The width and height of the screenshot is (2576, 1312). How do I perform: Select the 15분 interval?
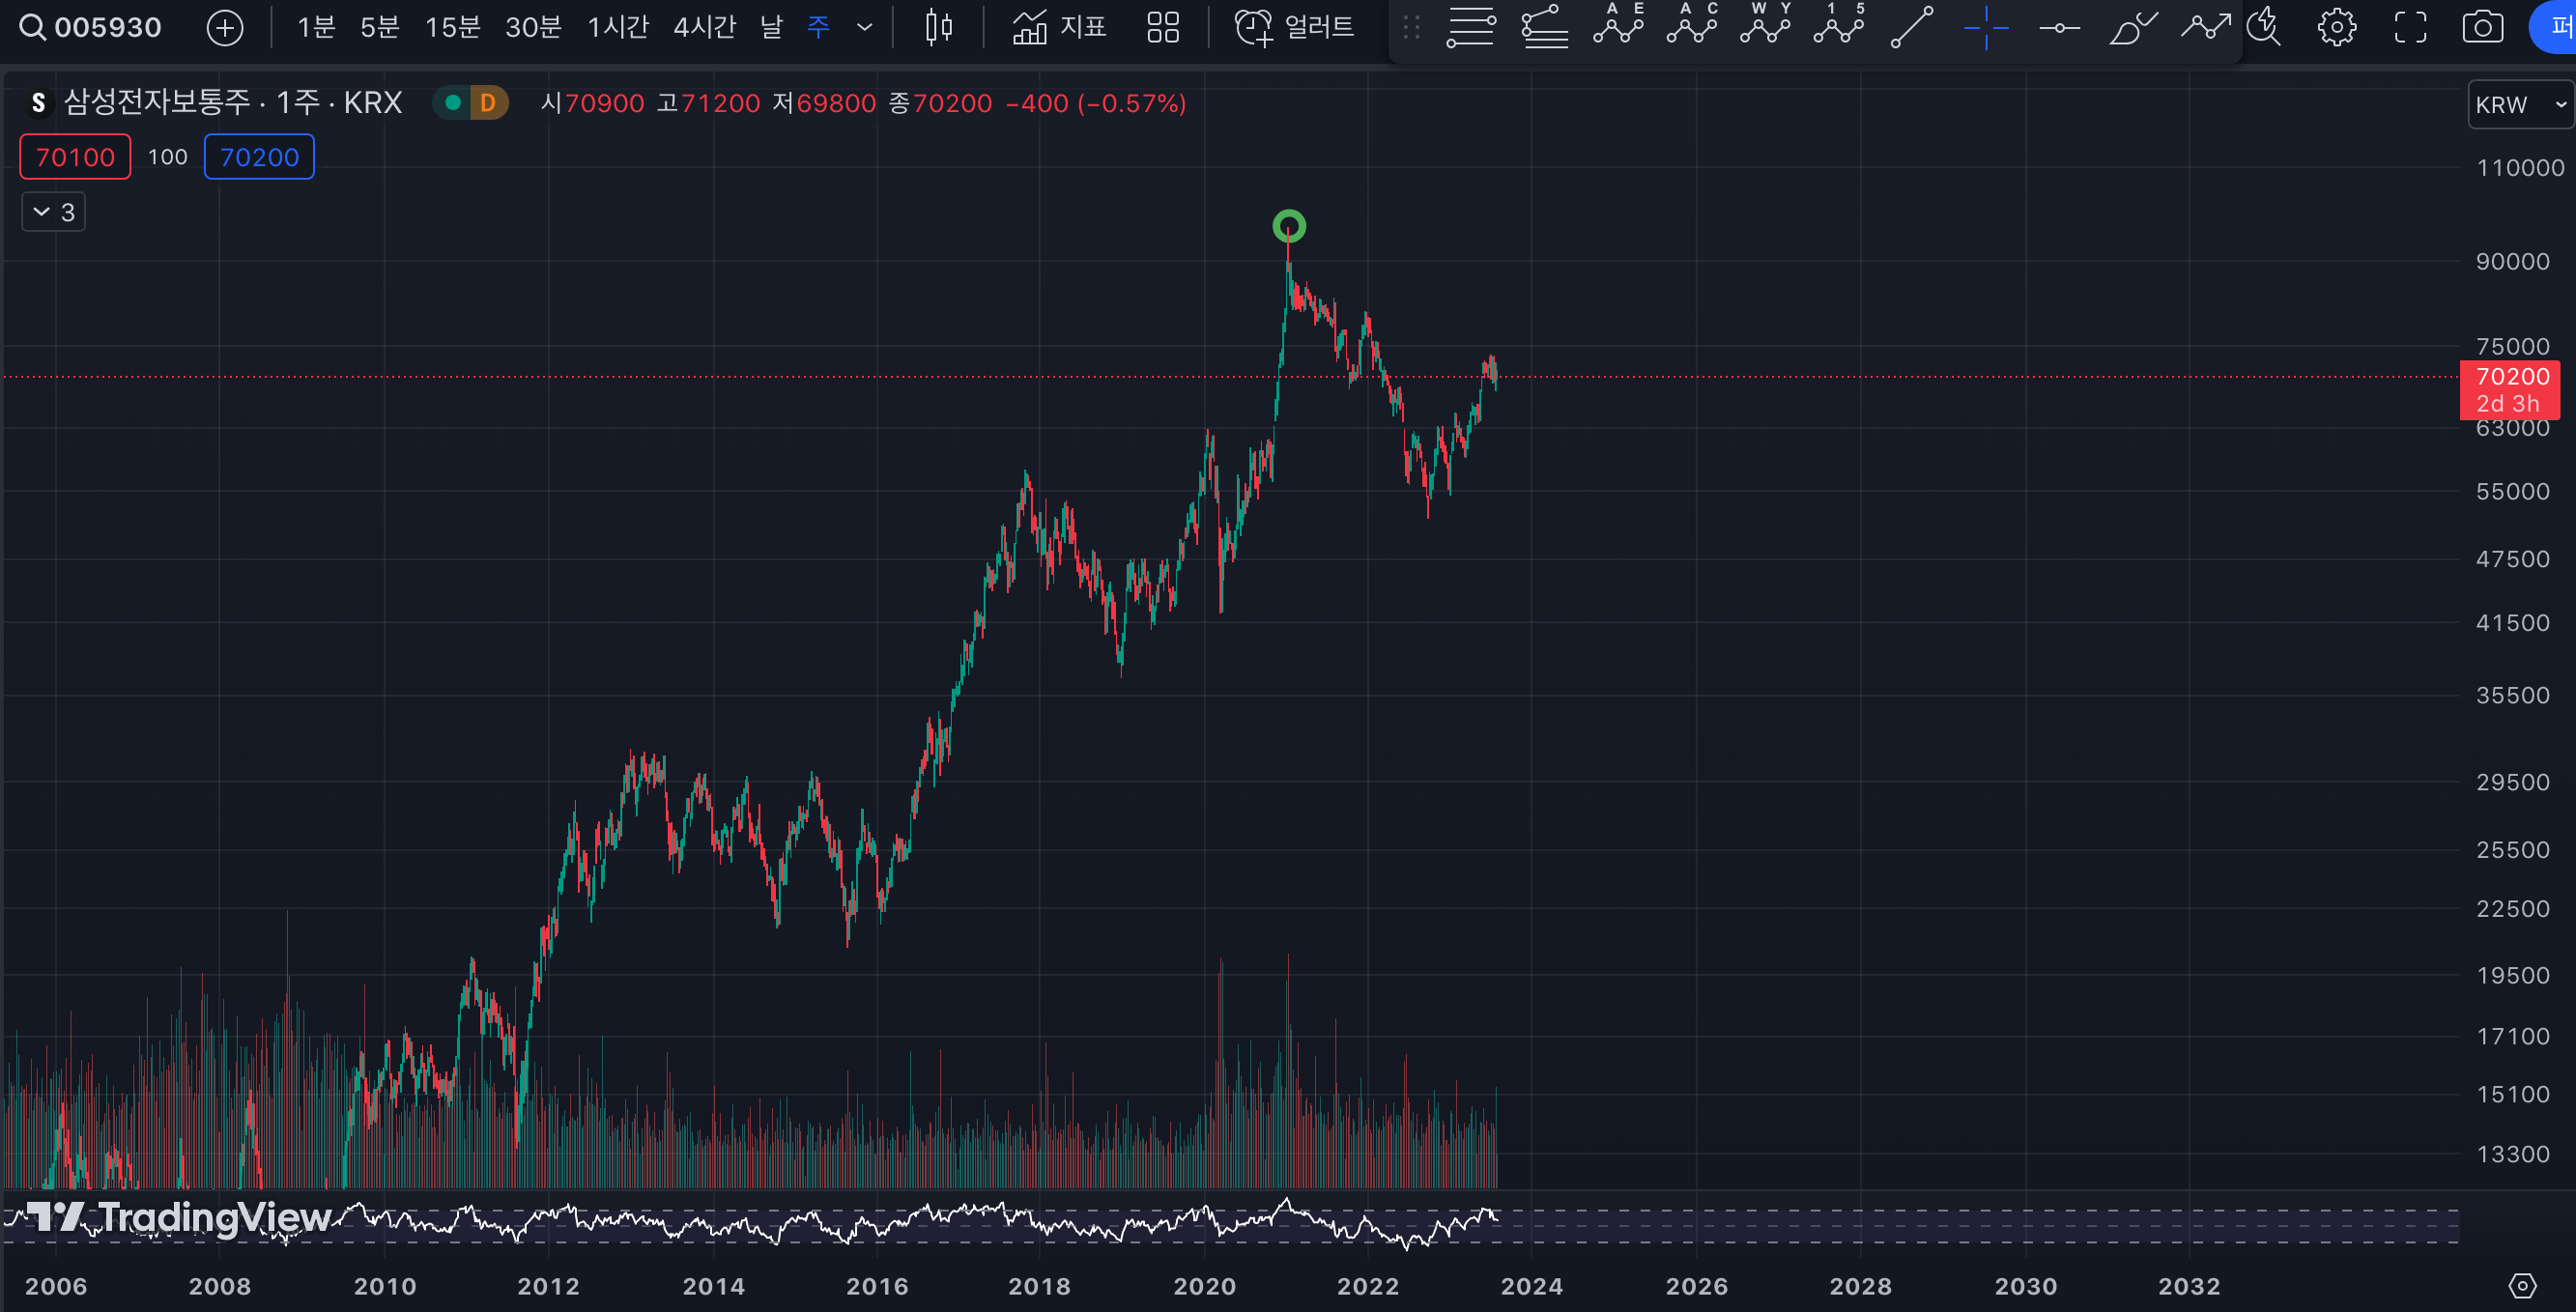point(453,27)
